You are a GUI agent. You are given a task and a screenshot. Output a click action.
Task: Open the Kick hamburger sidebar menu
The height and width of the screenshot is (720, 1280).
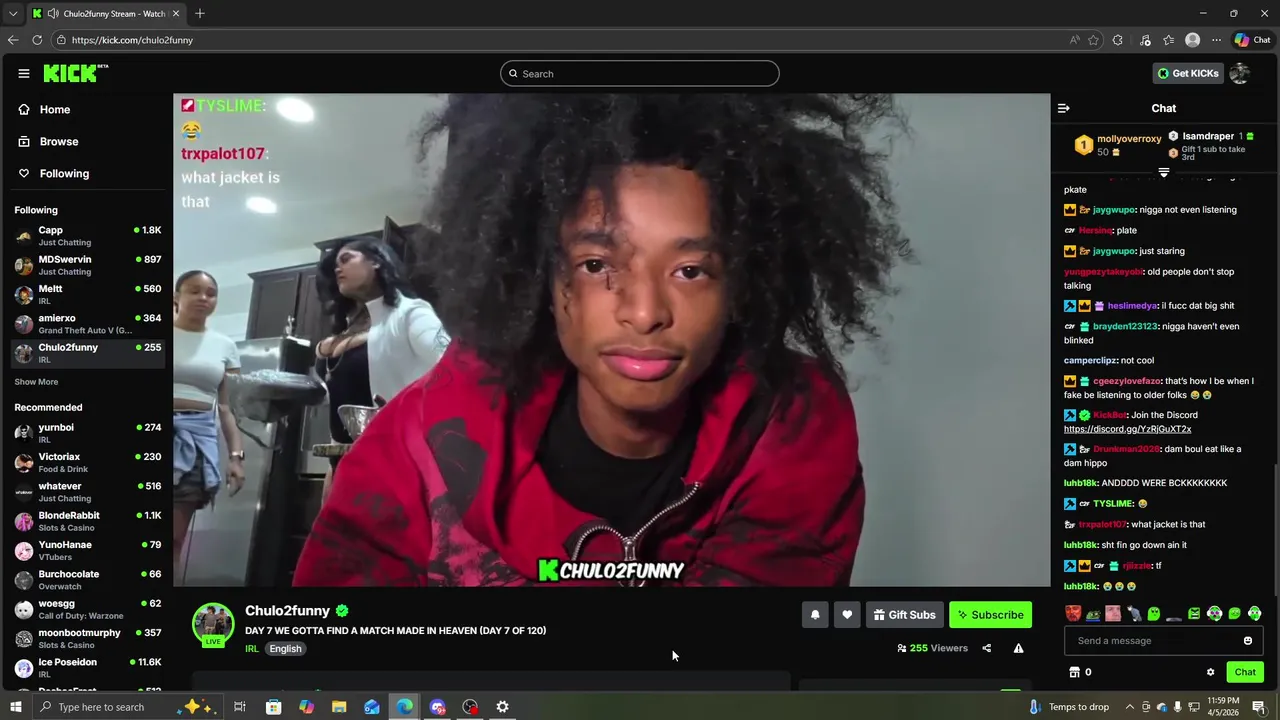tap(23, 73)
